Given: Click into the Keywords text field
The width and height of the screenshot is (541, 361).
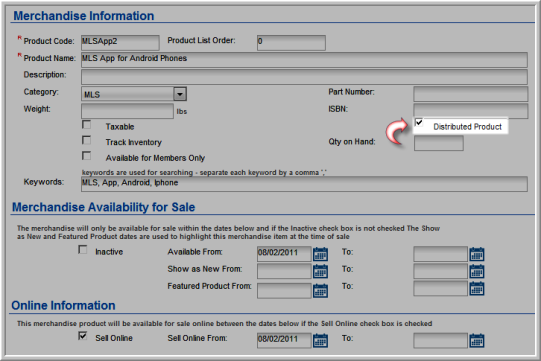Looking at the screenshot, I should pos(304,184).
